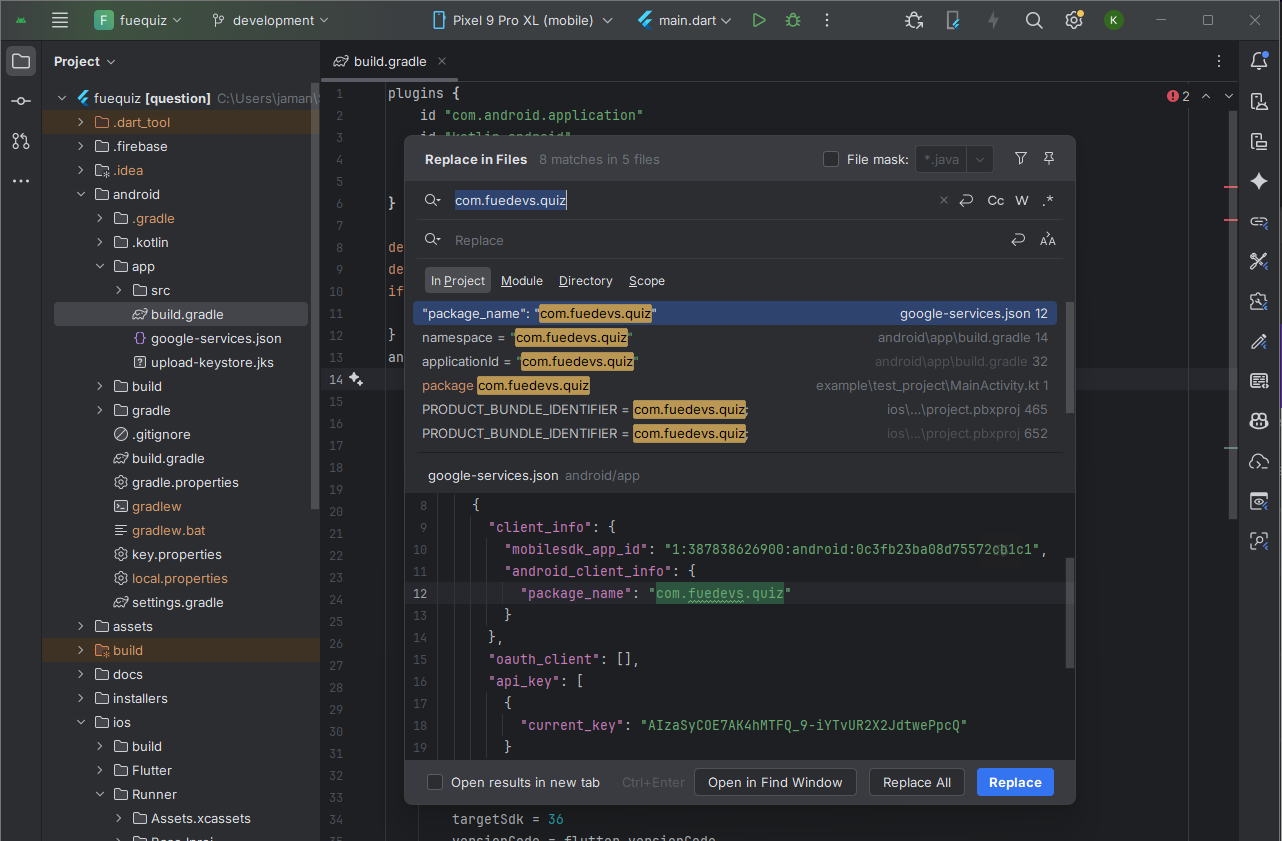Click the filter icon in Replace dialog

point(1020,159)
